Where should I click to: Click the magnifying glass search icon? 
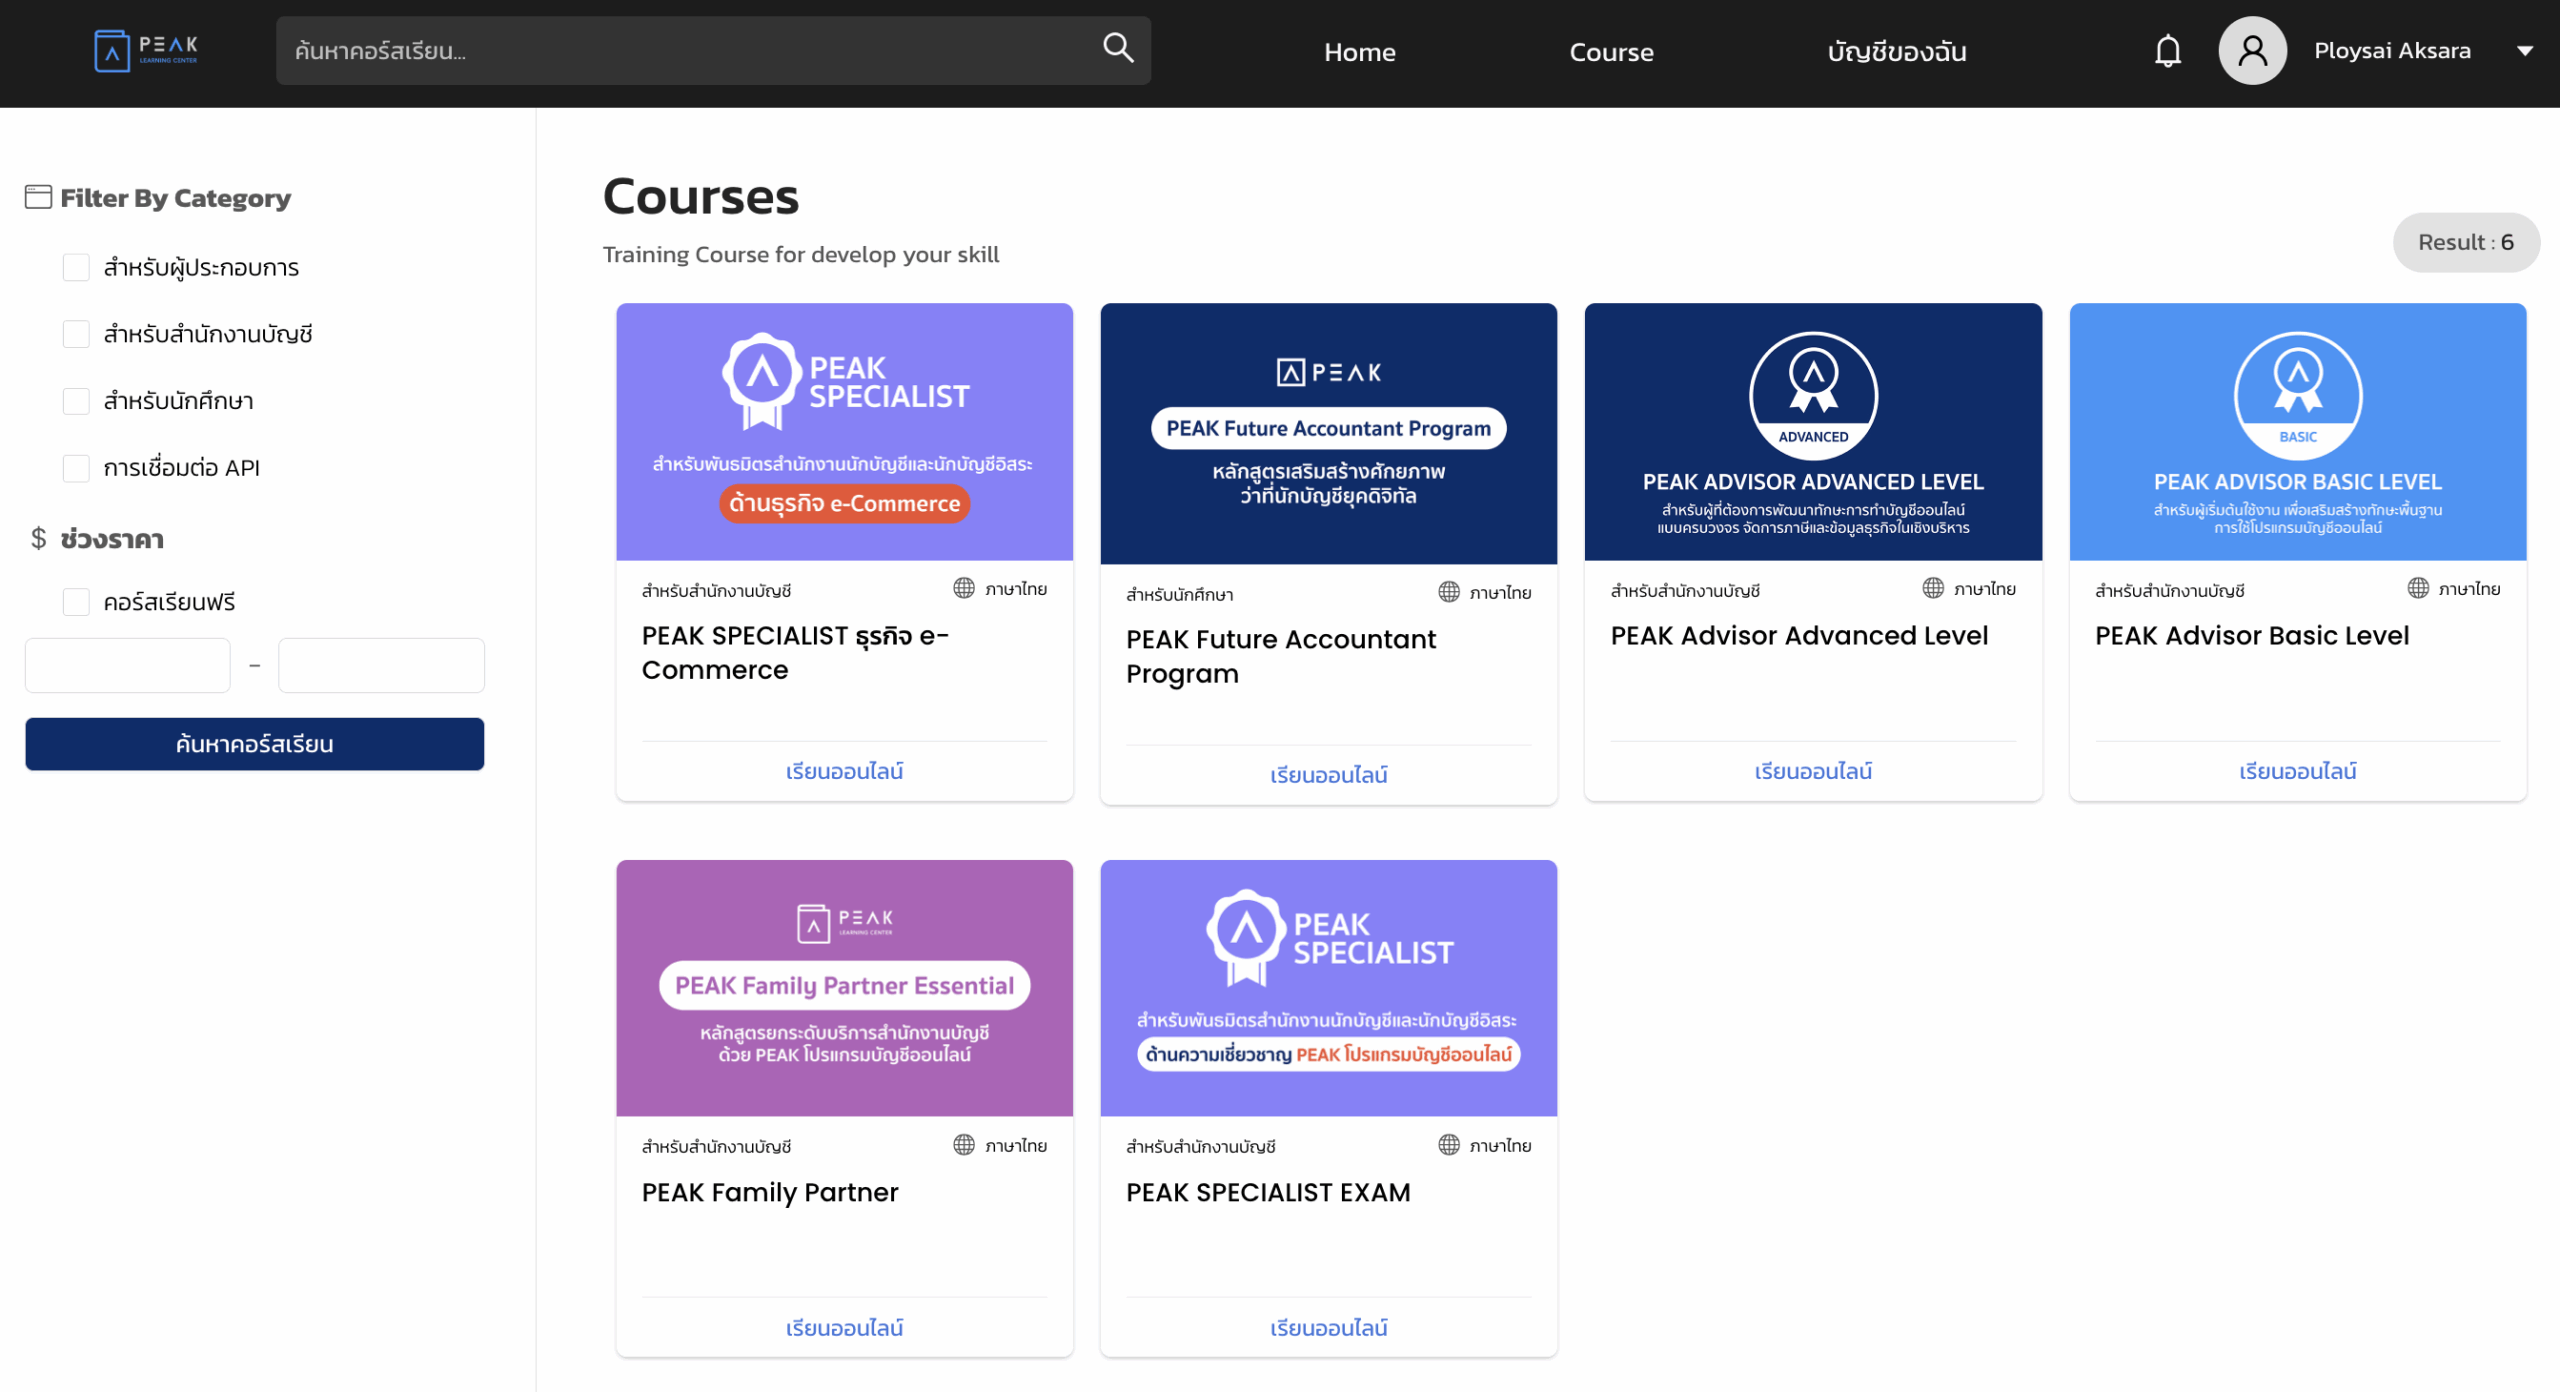point(1117,47)
